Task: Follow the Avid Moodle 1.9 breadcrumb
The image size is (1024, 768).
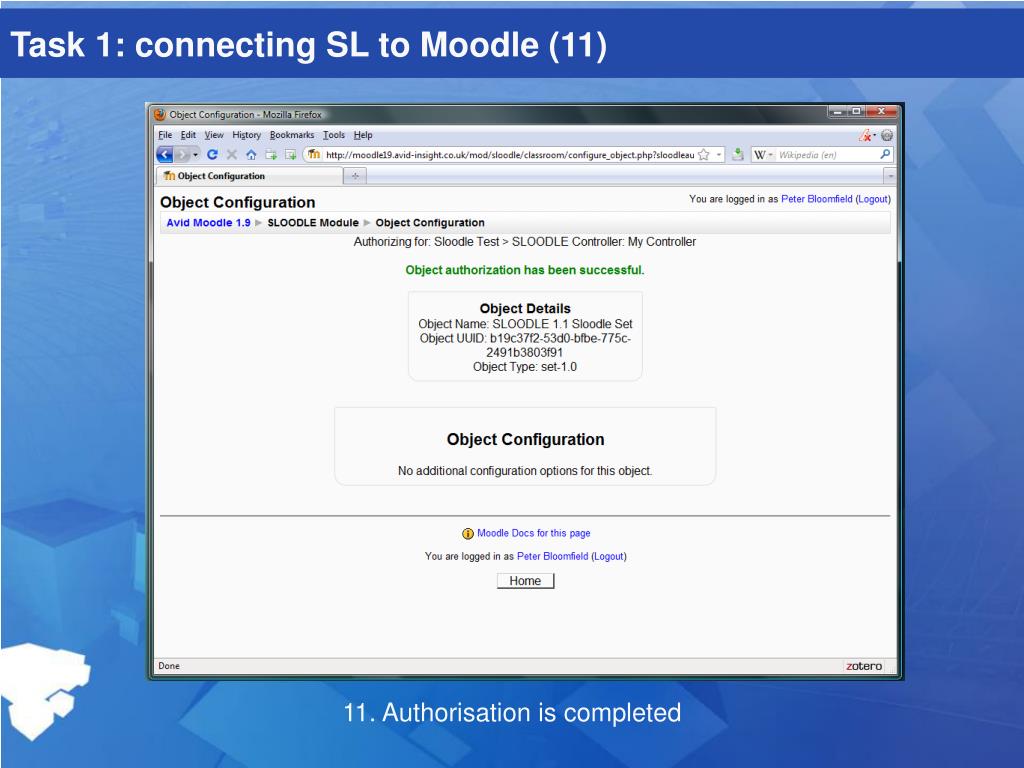Action: 208,223
